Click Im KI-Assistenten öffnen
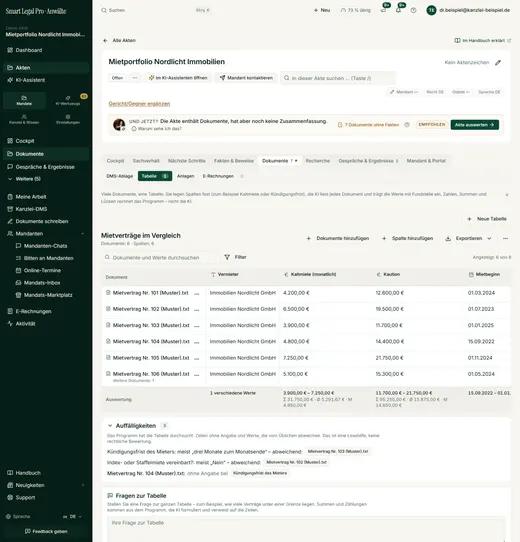 178,78
